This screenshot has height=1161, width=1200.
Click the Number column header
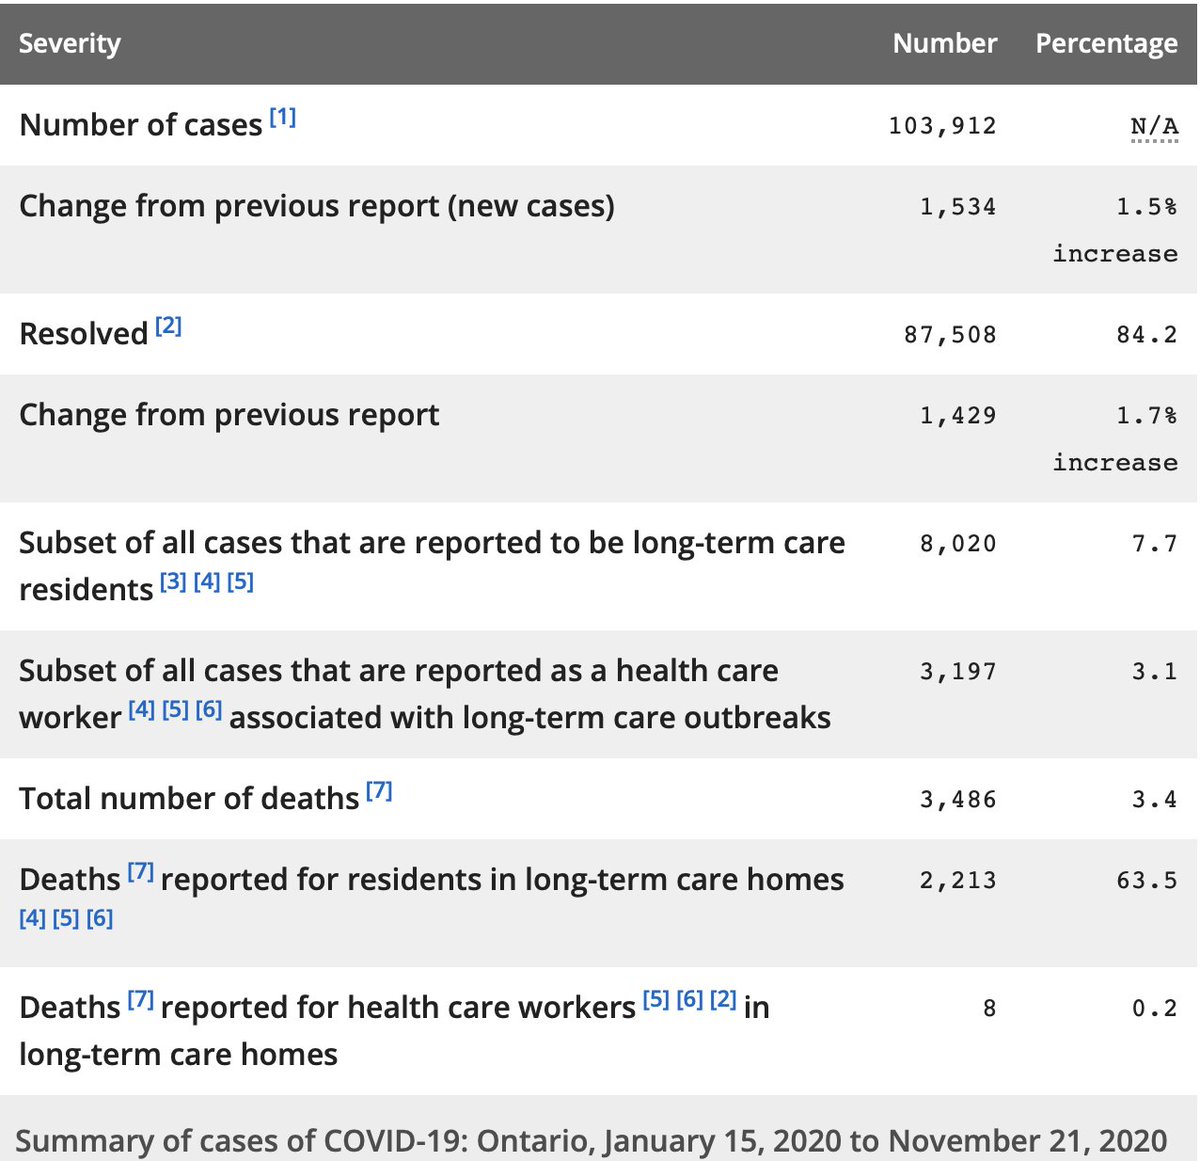pos(945,43)
